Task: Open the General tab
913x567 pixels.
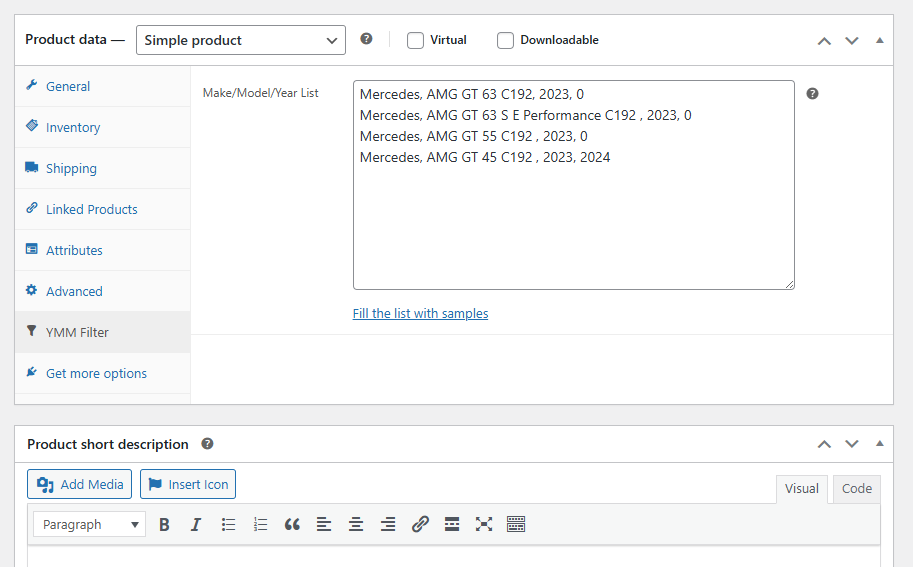Action: pos(102,86)
